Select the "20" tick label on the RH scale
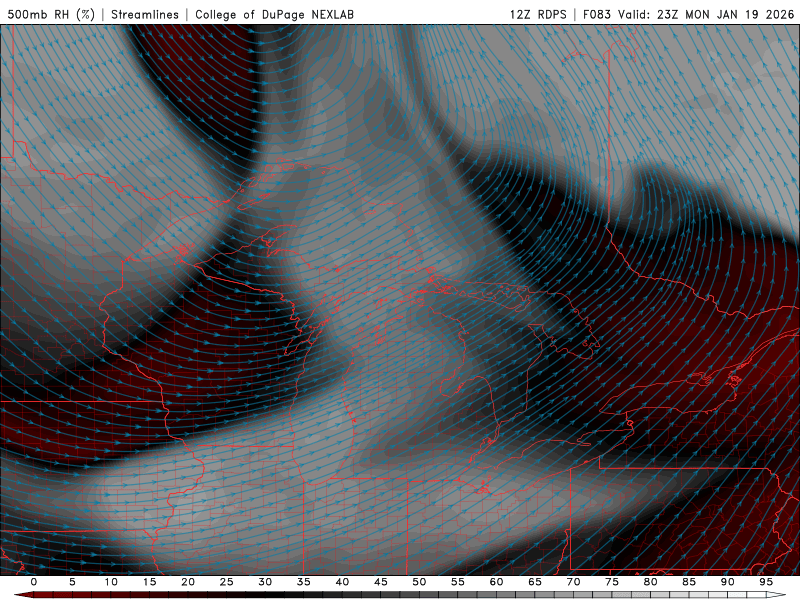800x600 pixels. point(188,582)
